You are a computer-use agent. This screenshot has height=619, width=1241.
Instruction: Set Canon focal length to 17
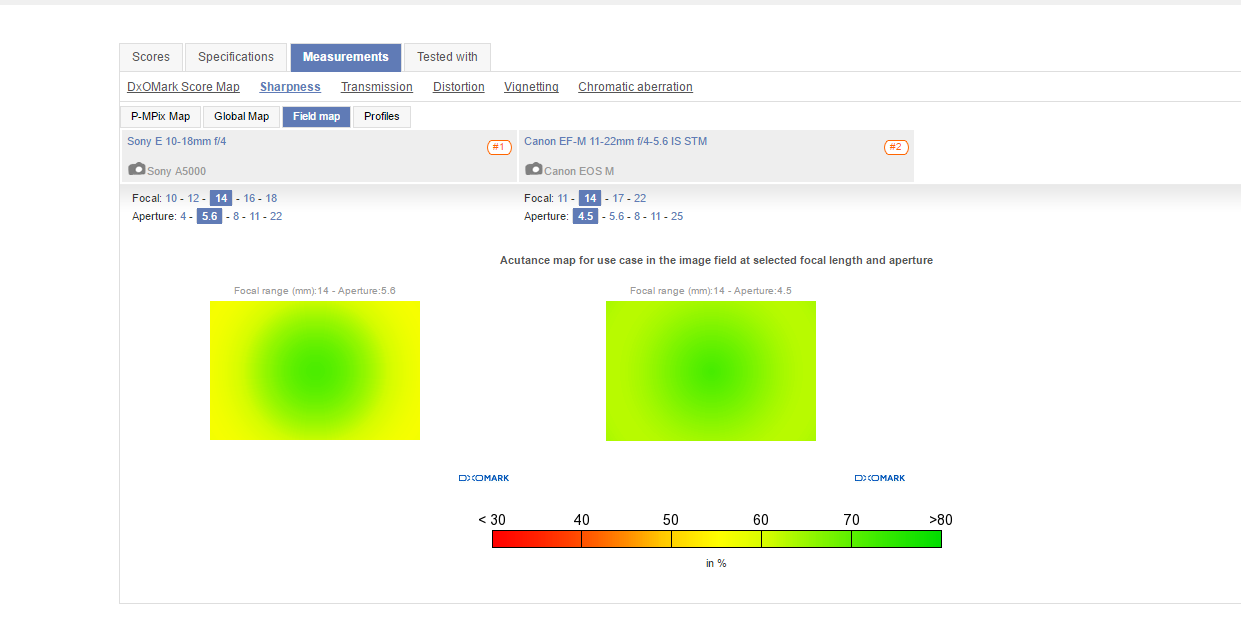click(618, 198)
